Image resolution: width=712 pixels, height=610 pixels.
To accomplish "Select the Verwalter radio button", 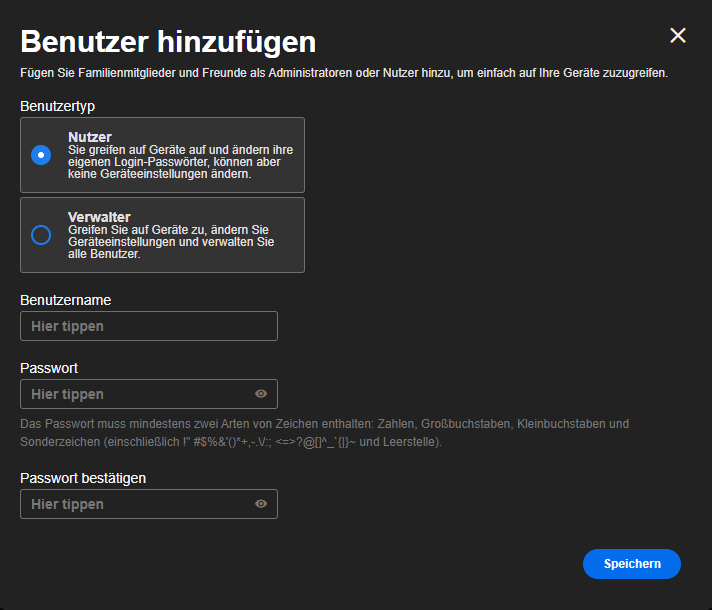I will point(41,235).
